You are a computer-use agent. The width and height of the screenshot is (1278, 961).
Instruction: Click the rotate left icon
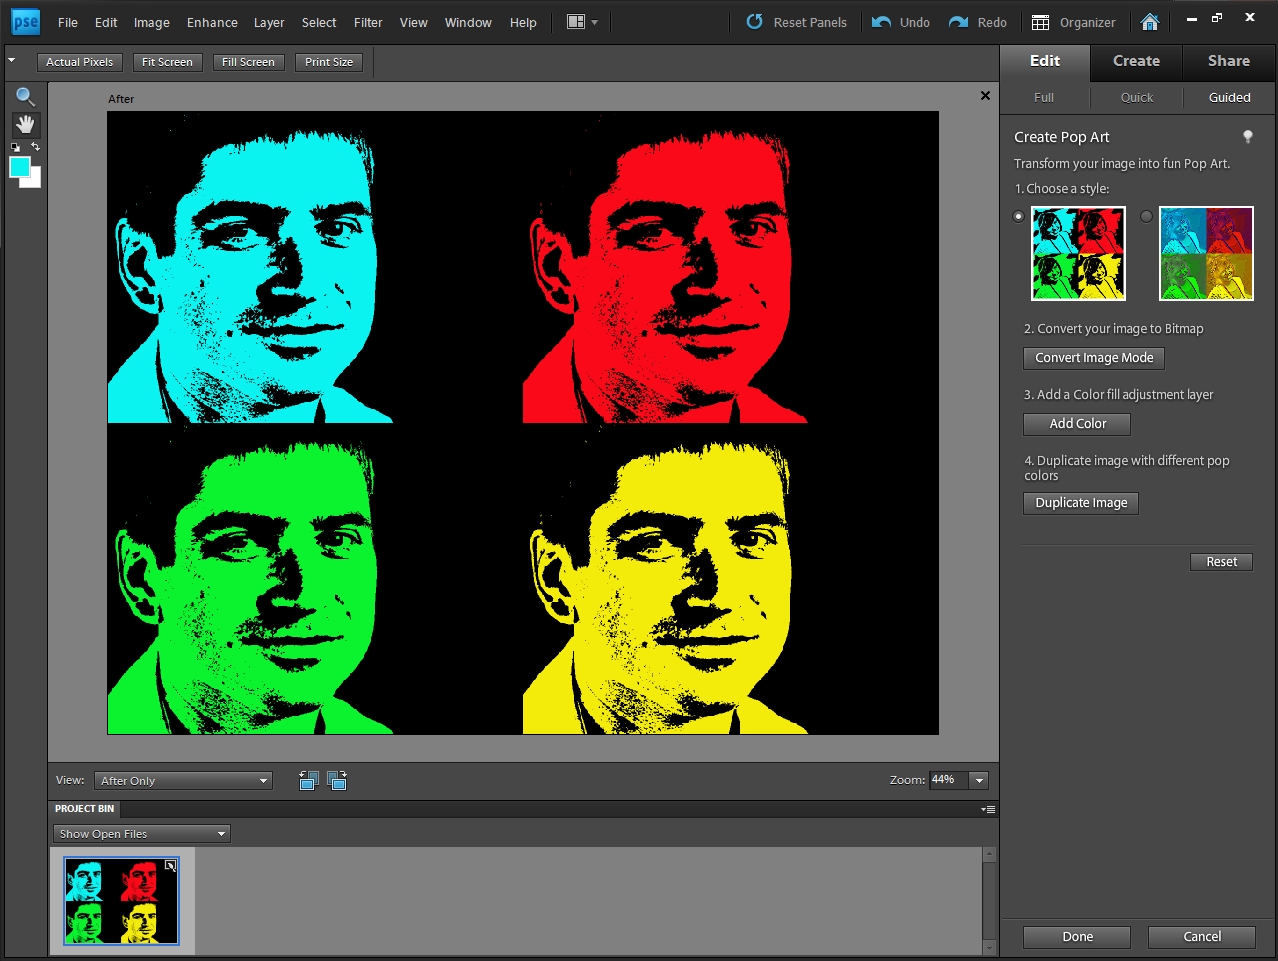click(x=308, y=781)
